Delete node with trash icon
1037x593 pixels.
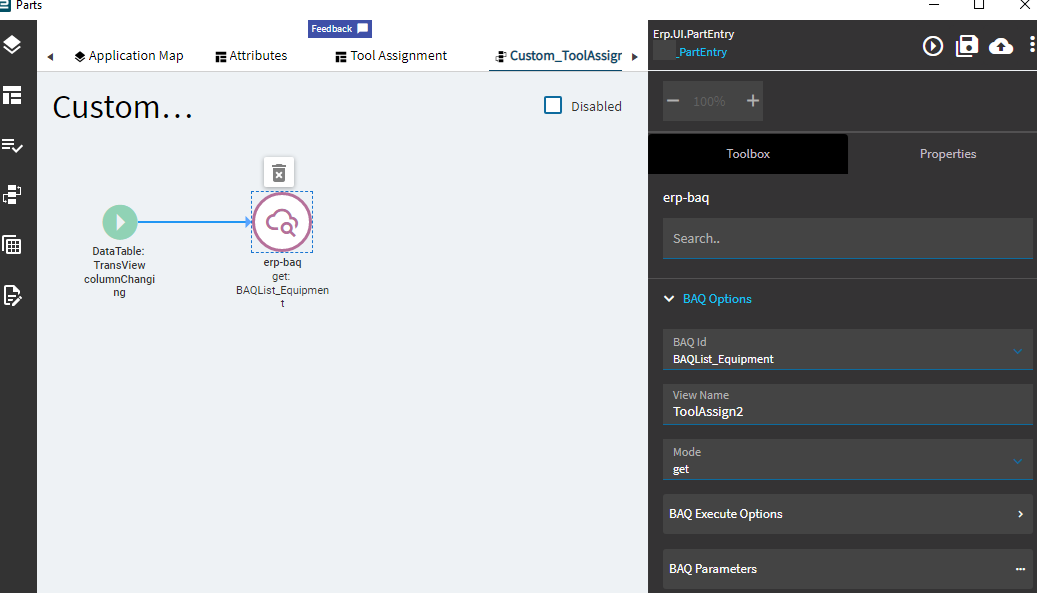[279, 173]
